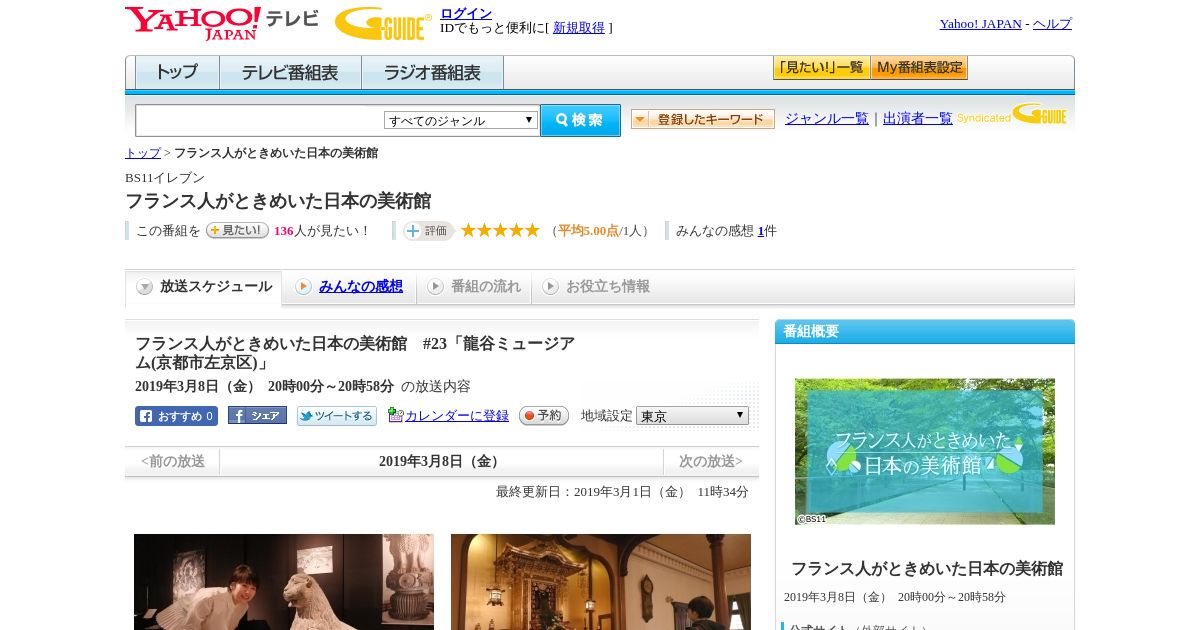Click the Yahoo! JAPAN テレビ logo
The width and height of the screenshot is (1200, 630).
[x=222, y=23]
